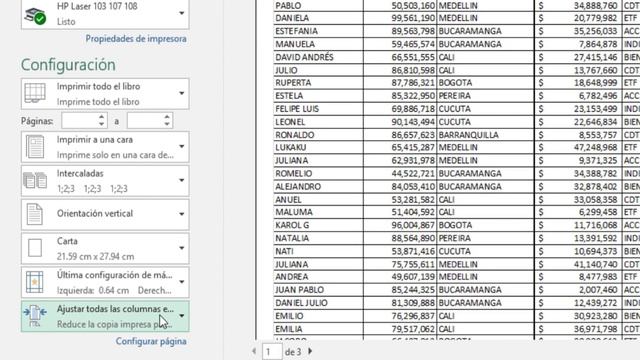Expand Ajustar todas las columnas scaling dropdown
Screen dimensions: 640x360
[x=182, y=316]
